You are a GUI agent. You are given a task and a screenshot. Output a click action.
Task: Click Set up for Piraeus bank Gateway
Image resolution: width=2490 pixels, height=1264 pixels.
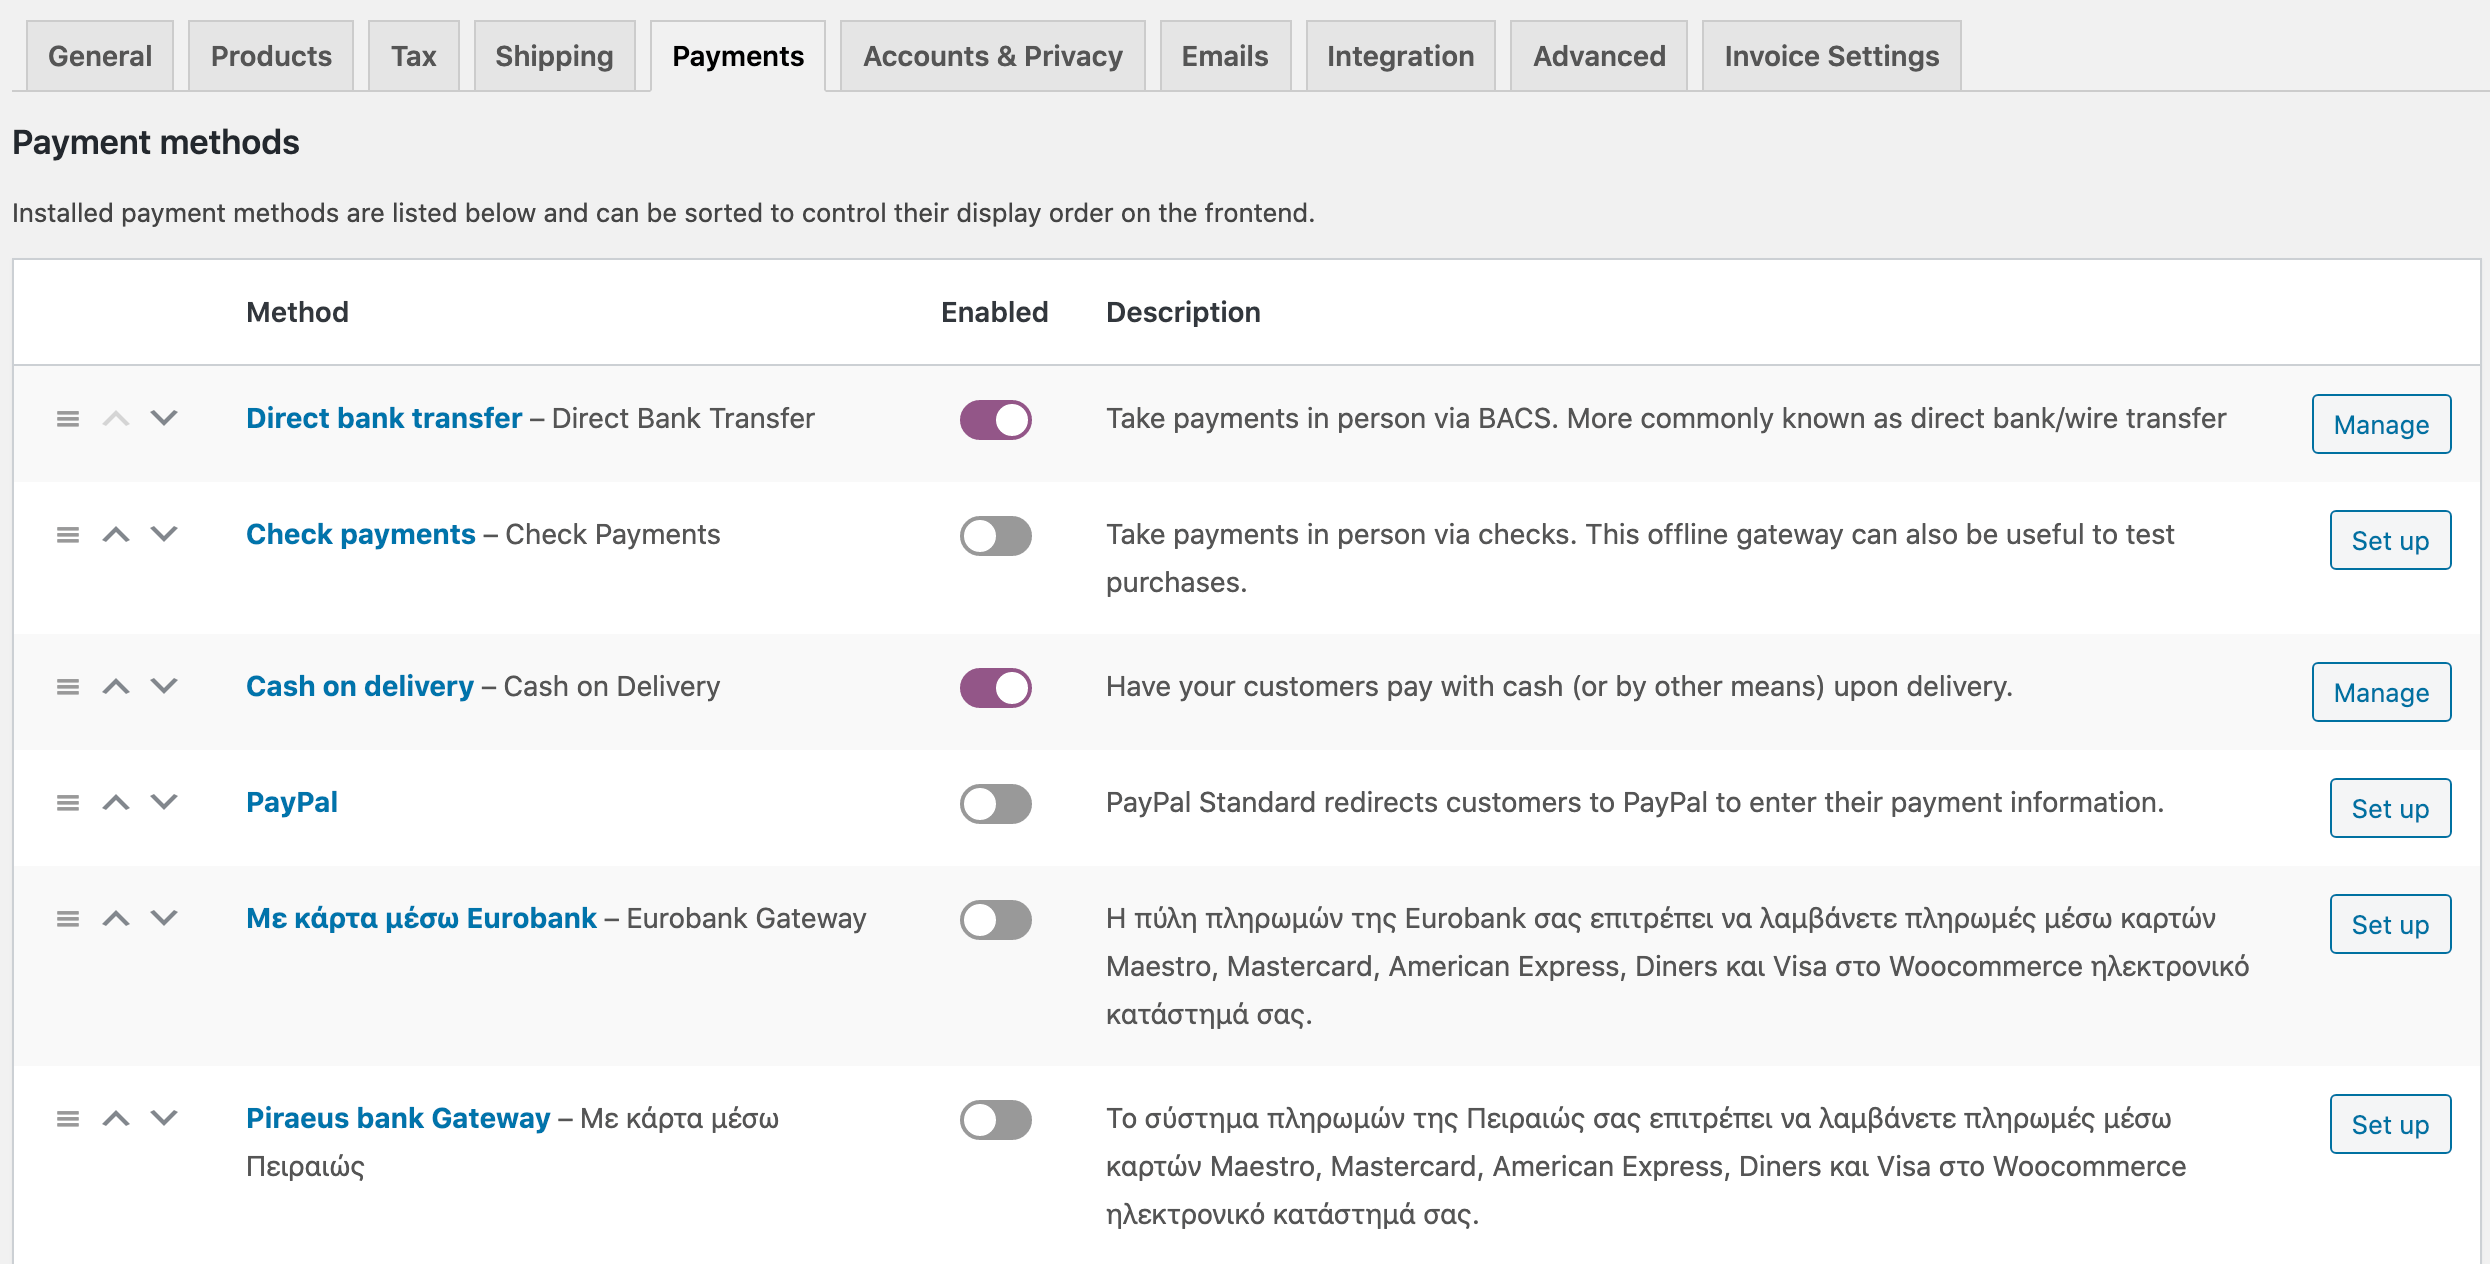tap(2390, 1124)
